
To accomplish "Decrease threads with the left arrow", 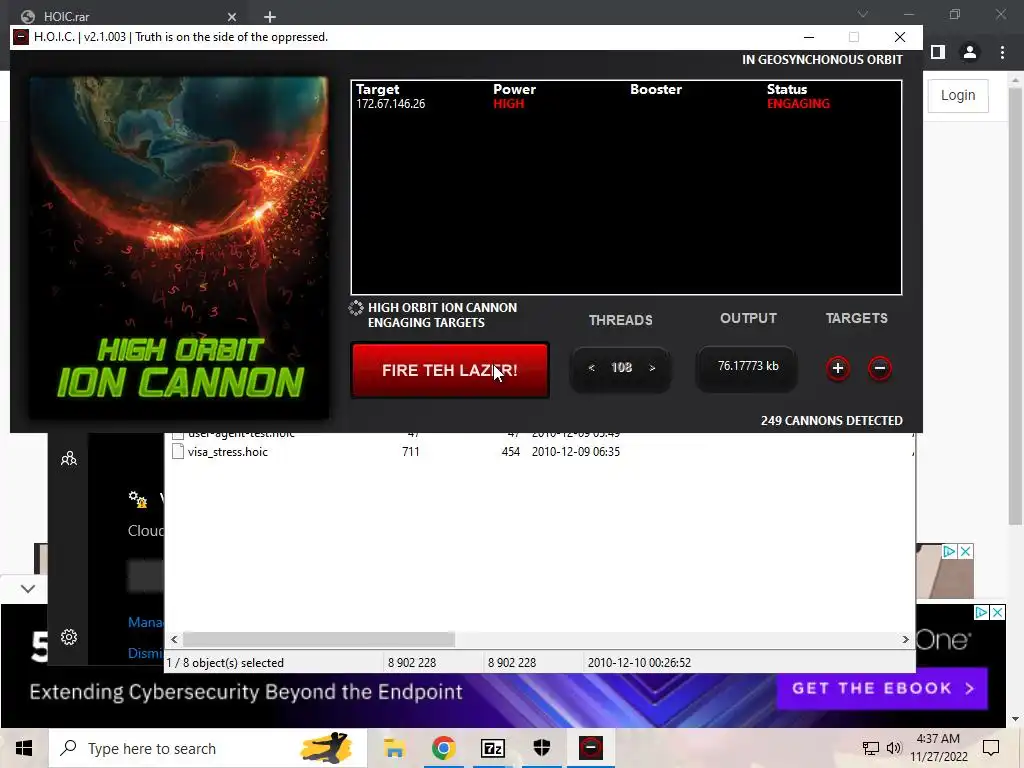I will [591, 368].
